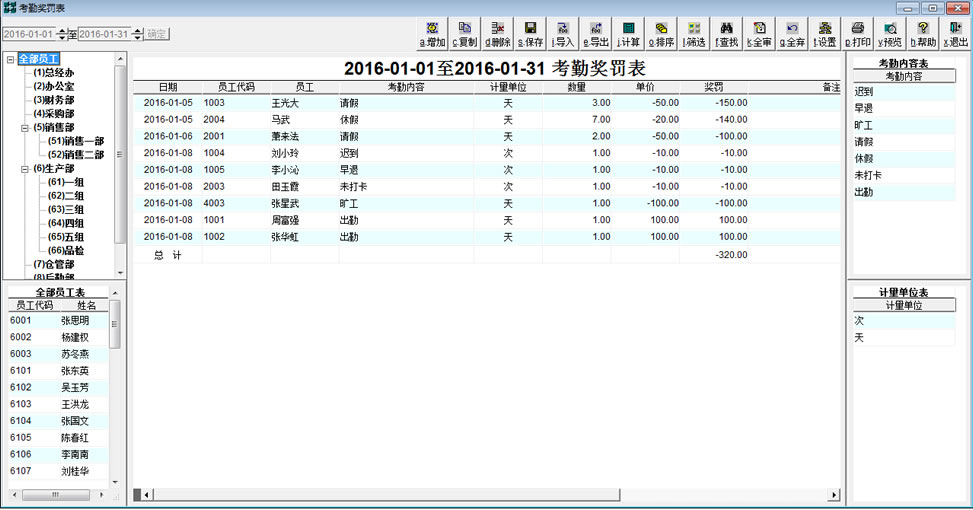Save with the 保存 toolbar icon
This screenshot has width=973, height=510.
(x=531, y=34)
